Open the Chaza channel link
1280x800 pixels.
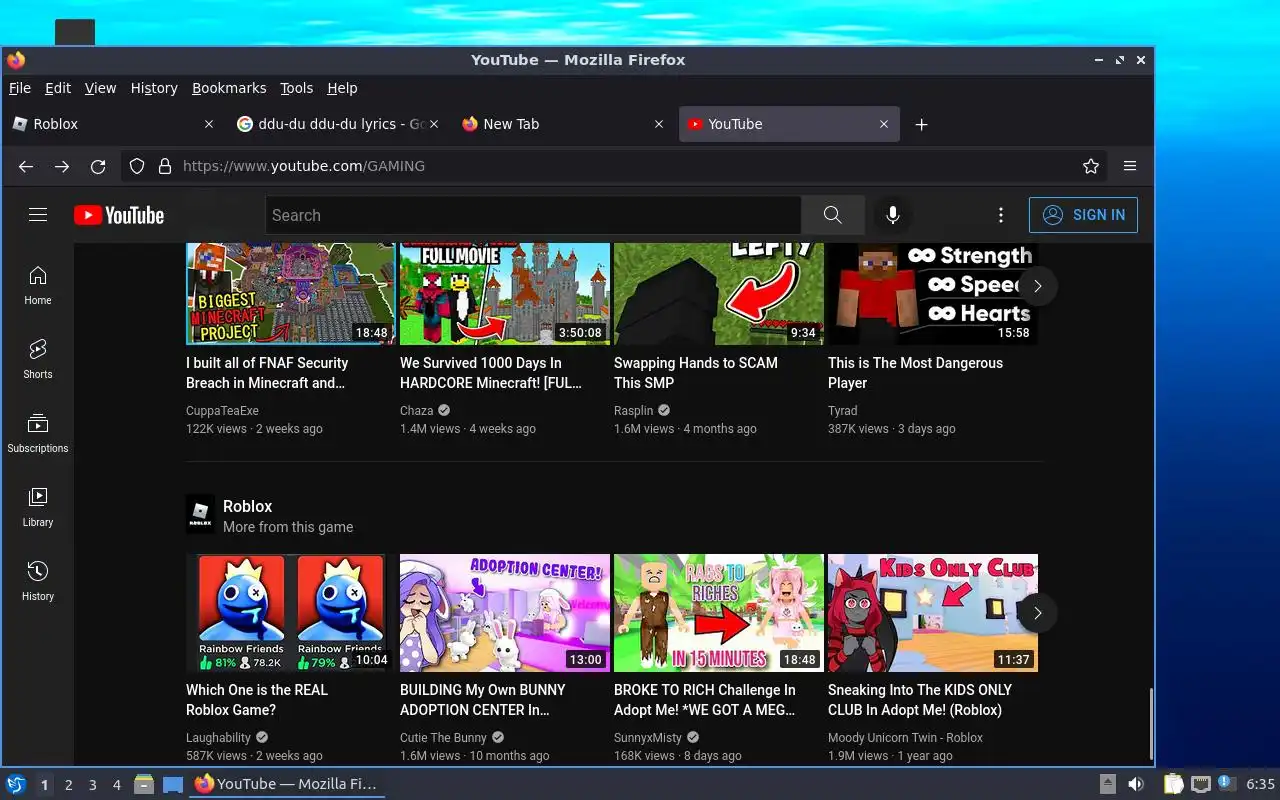pyautogui.click(x=416, y=411)
